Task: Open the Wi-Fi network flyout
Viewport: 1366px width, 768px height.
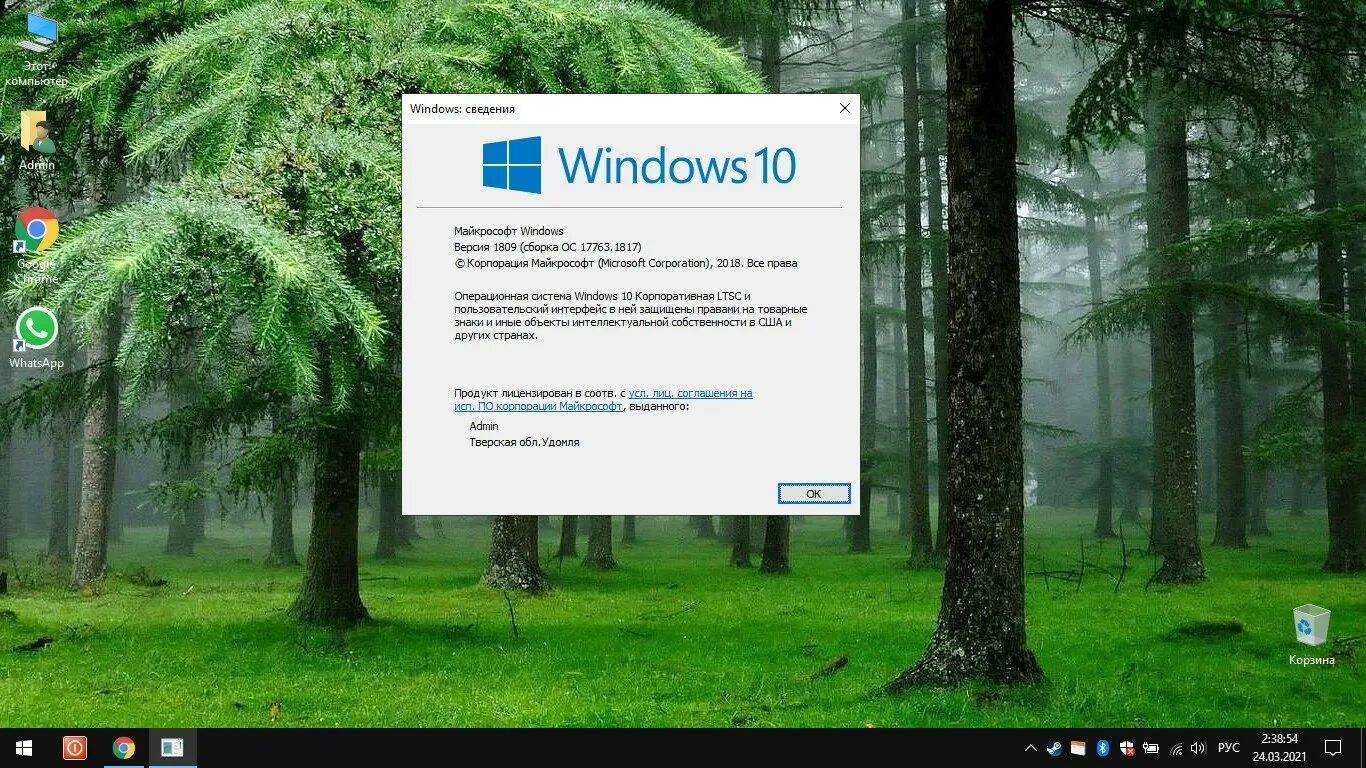Action: pos(1176,748)
